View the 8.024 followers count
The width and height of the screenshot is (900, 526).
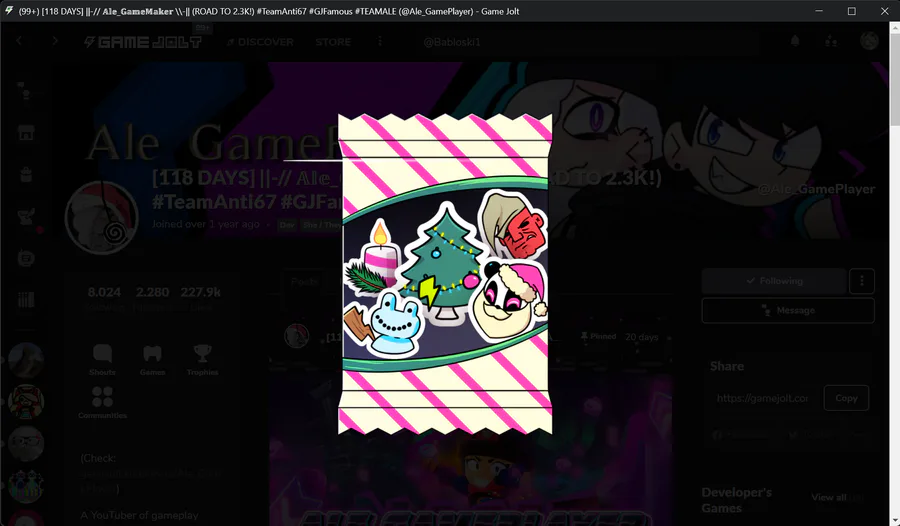coord(104,299)
